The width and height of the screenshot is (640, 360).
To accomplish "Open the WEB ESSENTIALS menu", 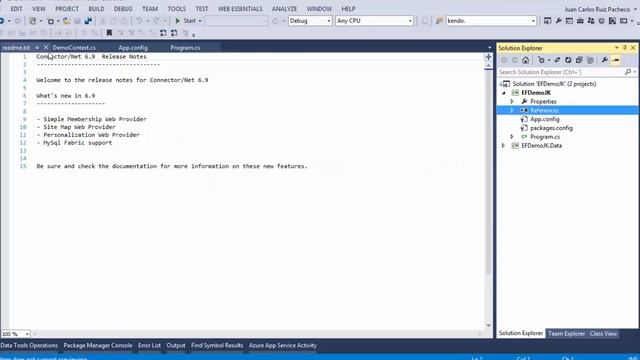I will coord(240,9).
